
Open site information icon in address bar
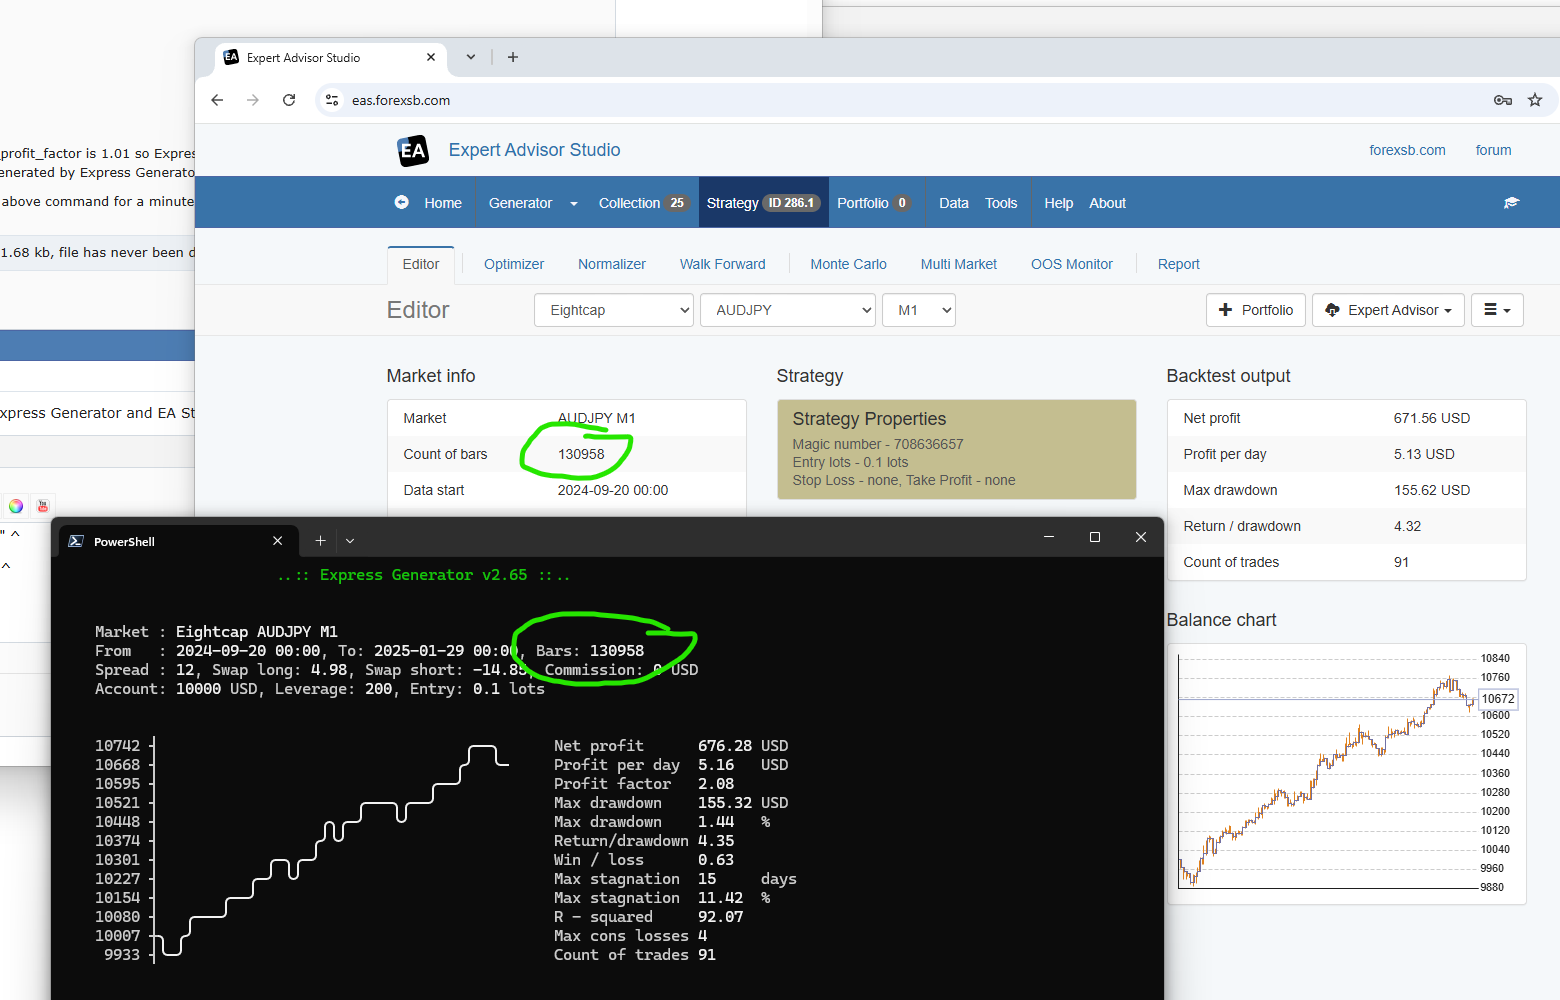[333, 100]
